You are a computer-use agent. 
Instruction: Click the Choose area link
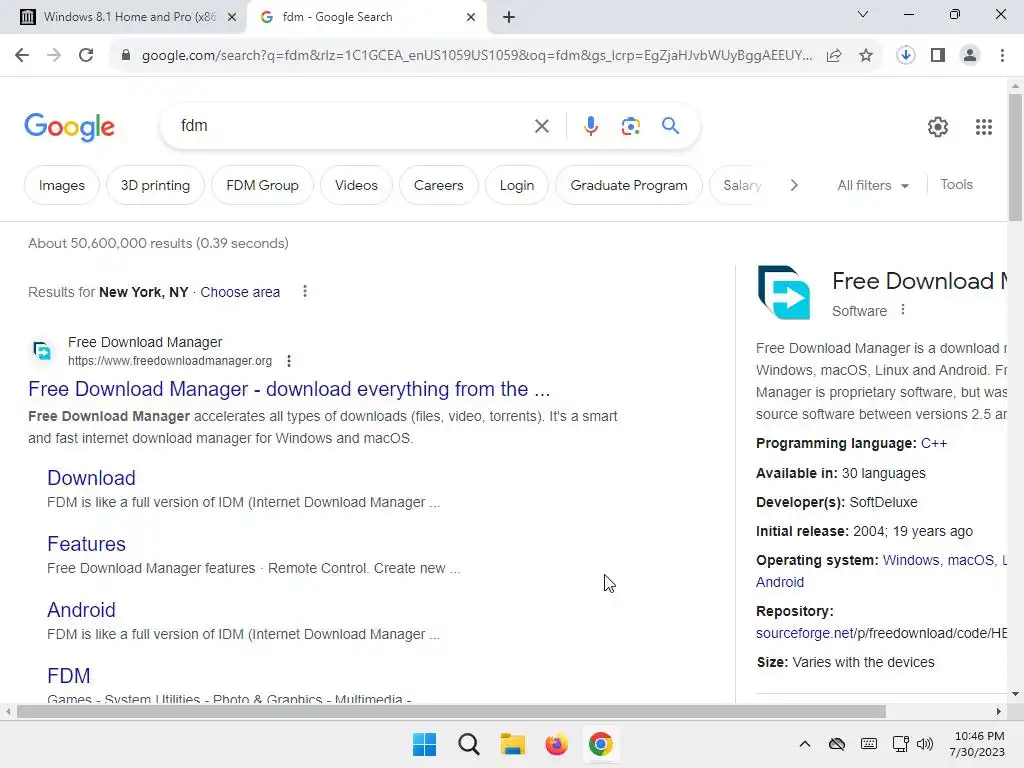tap(240, 292)
